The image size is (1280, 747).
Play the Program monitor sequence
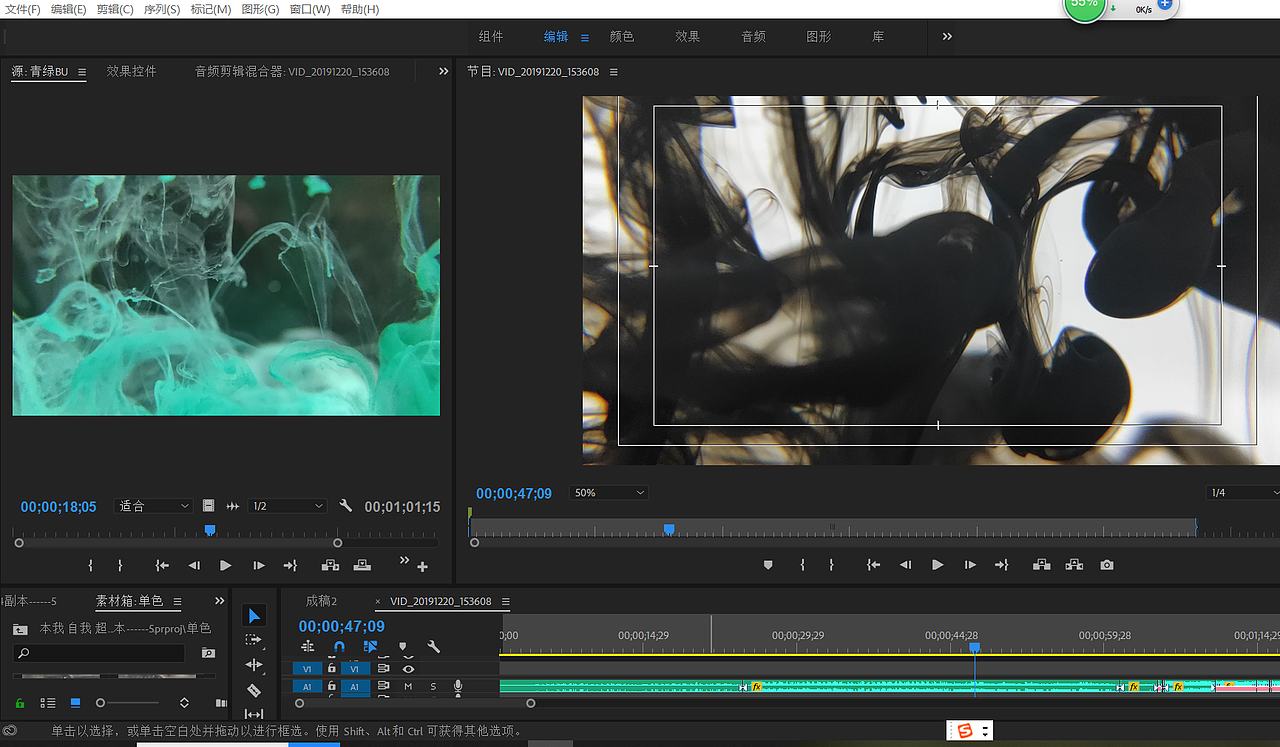[937, 565]
